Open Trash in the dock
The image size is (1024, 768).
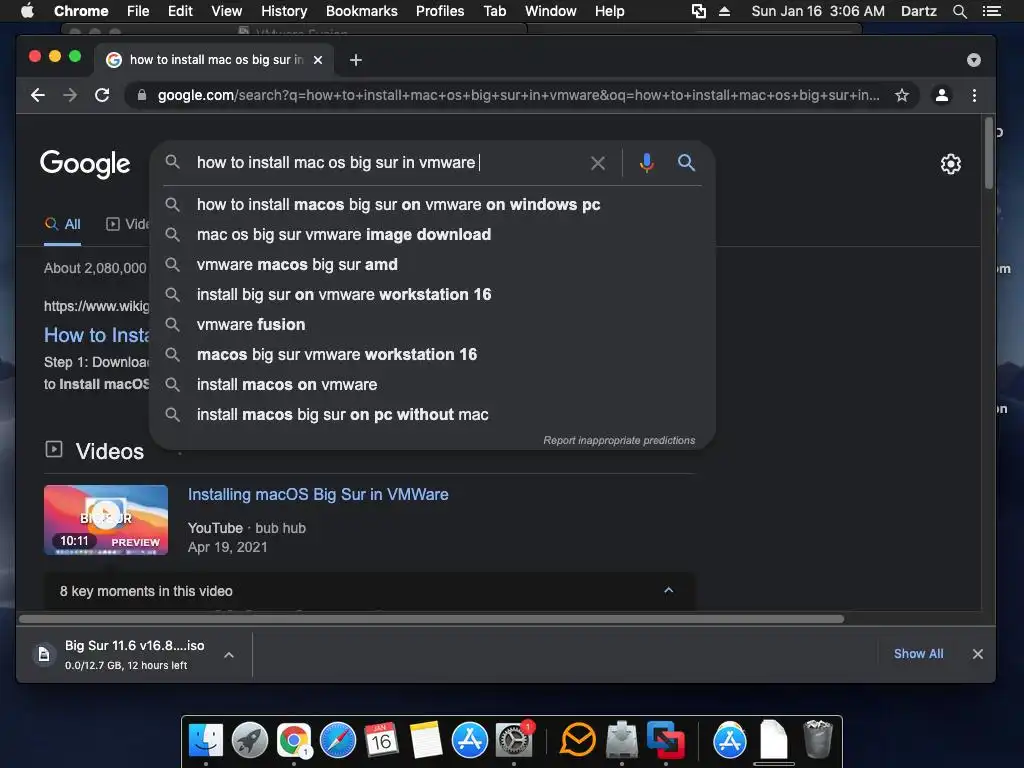[x=817, y=739]
